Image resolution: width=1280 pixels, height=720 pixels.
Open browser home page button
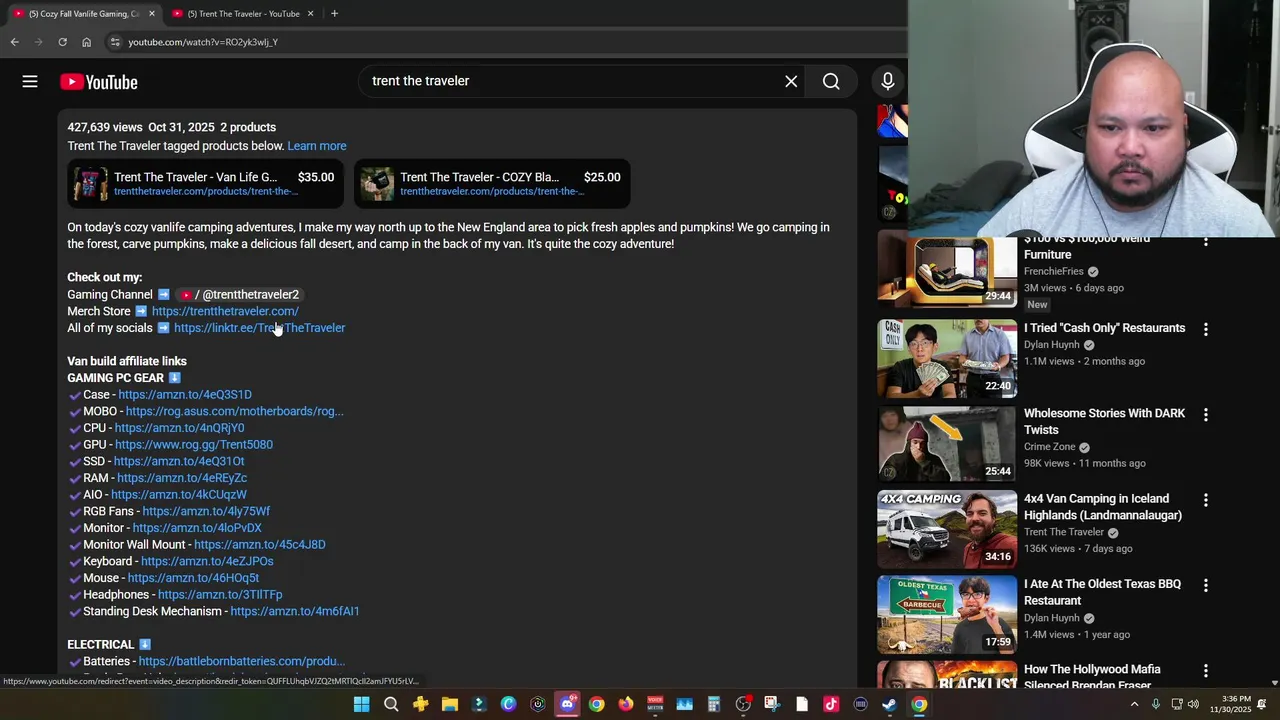(x=87, y=42)
